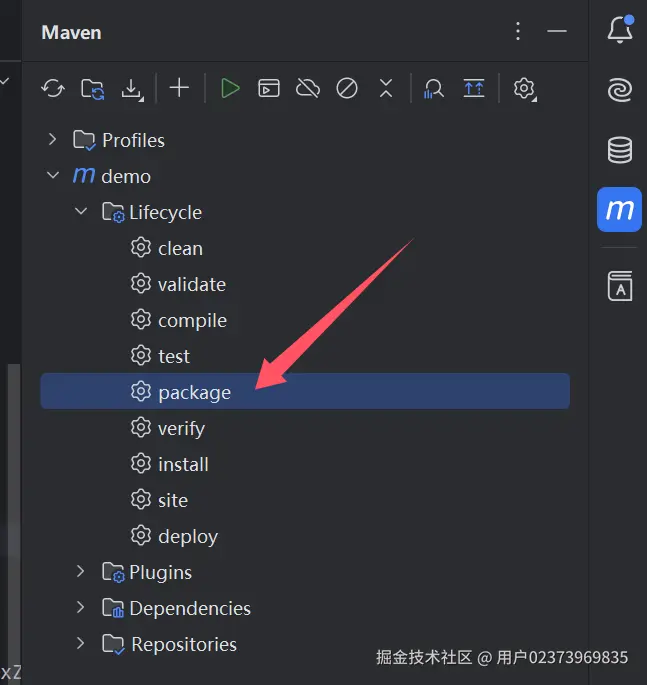The width and height of the screenshot is (647, 685).
Task: Click the Lifecycle folder label
Action: click(x=166, y=213)
